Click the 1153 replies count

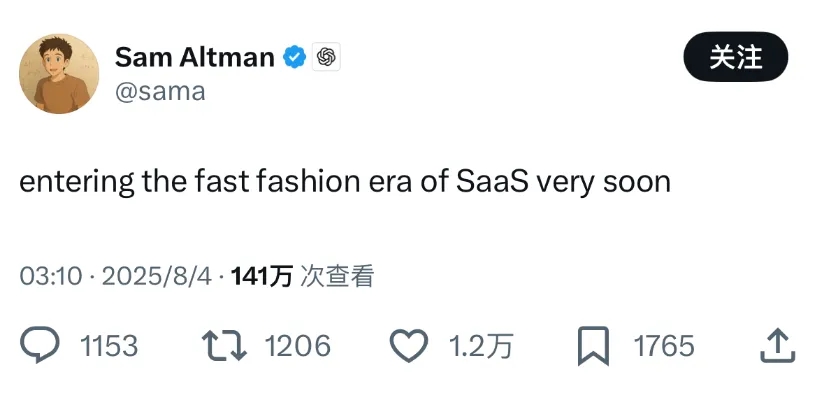tap(109, 346)
